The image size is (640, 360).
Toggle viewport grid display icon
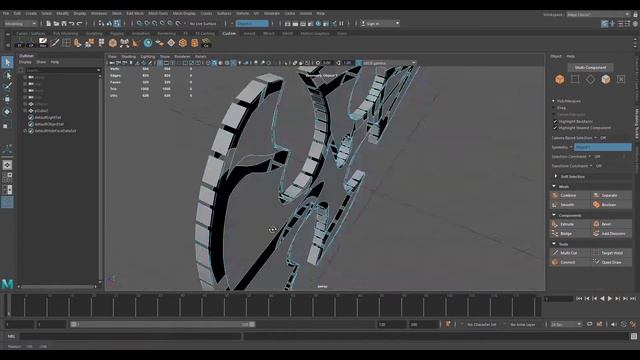click(160, 63)
